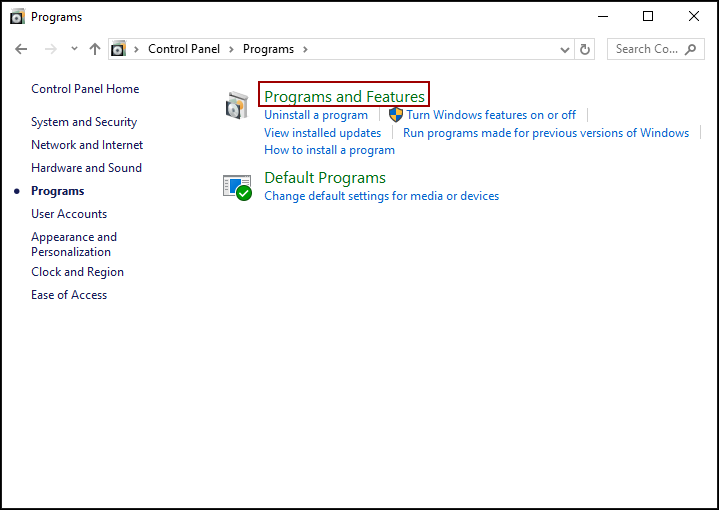This screenshot has width=719, height=510.
Task: Select Programs in the breadcrumb
Action: tap(268, 49)
